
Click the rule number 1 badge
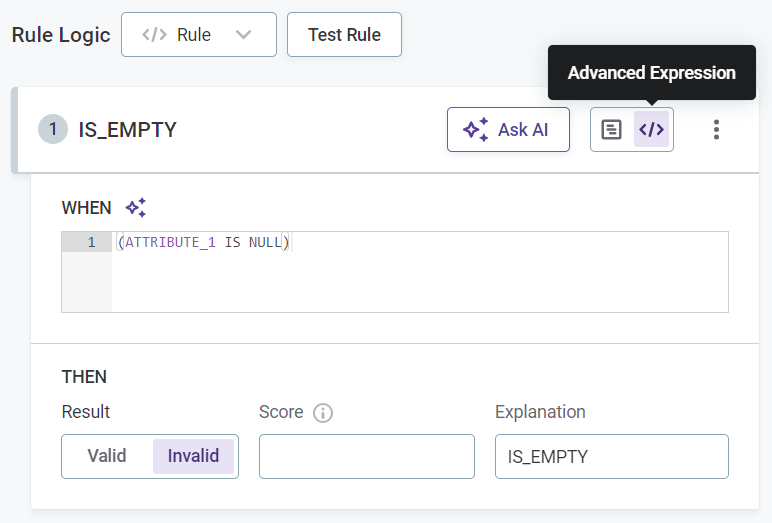[x=53, y=130]
